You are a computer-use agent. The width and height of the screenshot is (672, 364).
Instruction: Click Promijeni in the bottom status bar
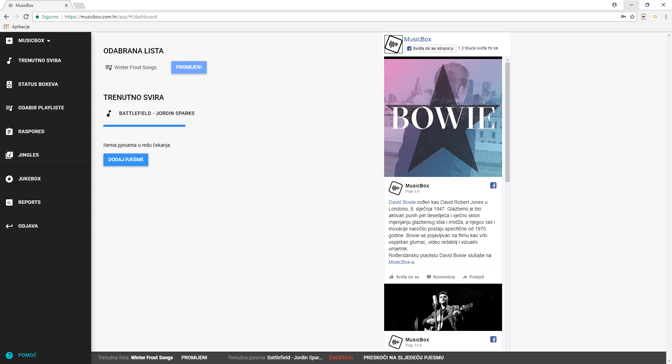(194, 358)
